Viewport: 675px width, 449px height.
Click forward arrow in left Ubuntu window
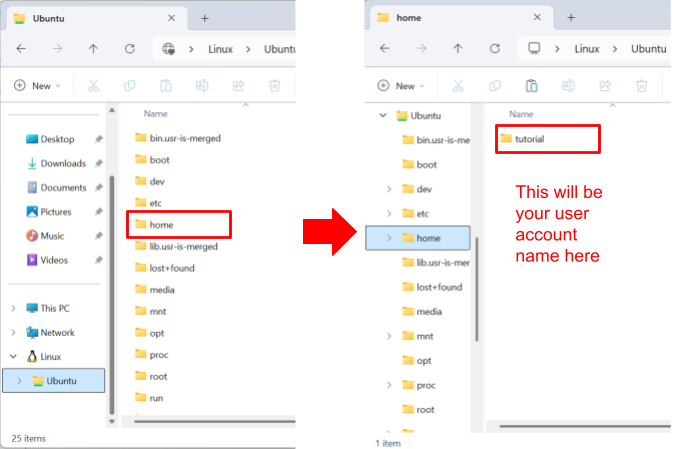57,49
